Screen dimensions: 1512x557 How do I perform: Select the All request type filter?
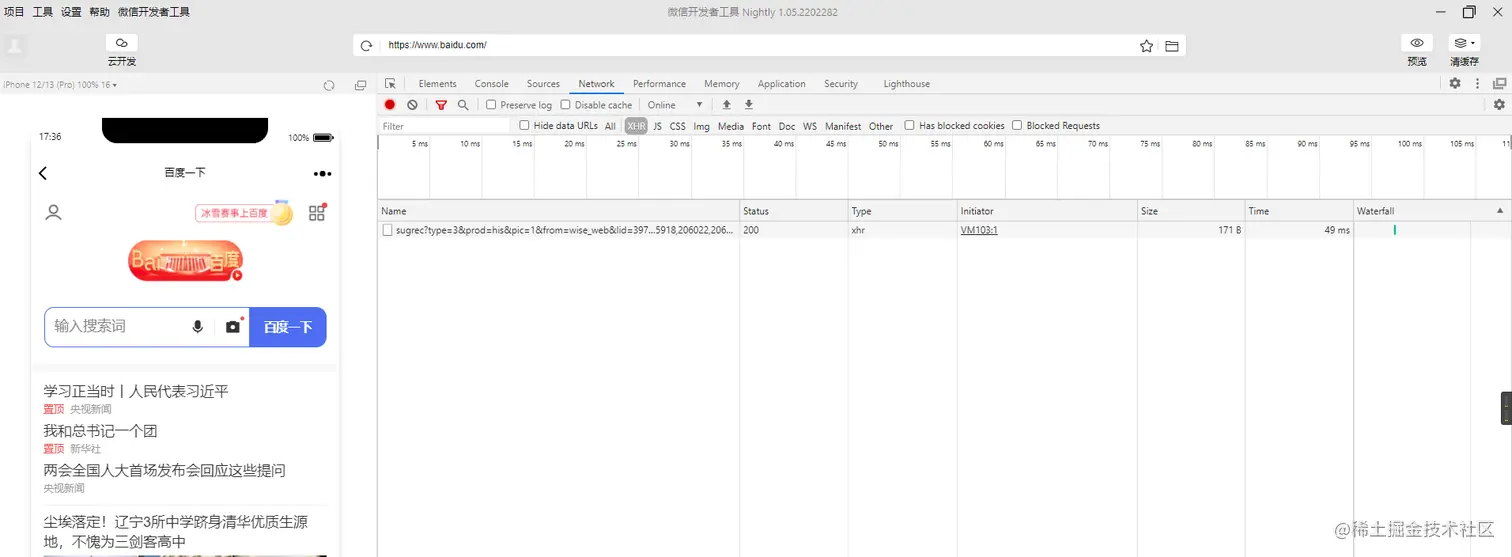click(610, 126)
